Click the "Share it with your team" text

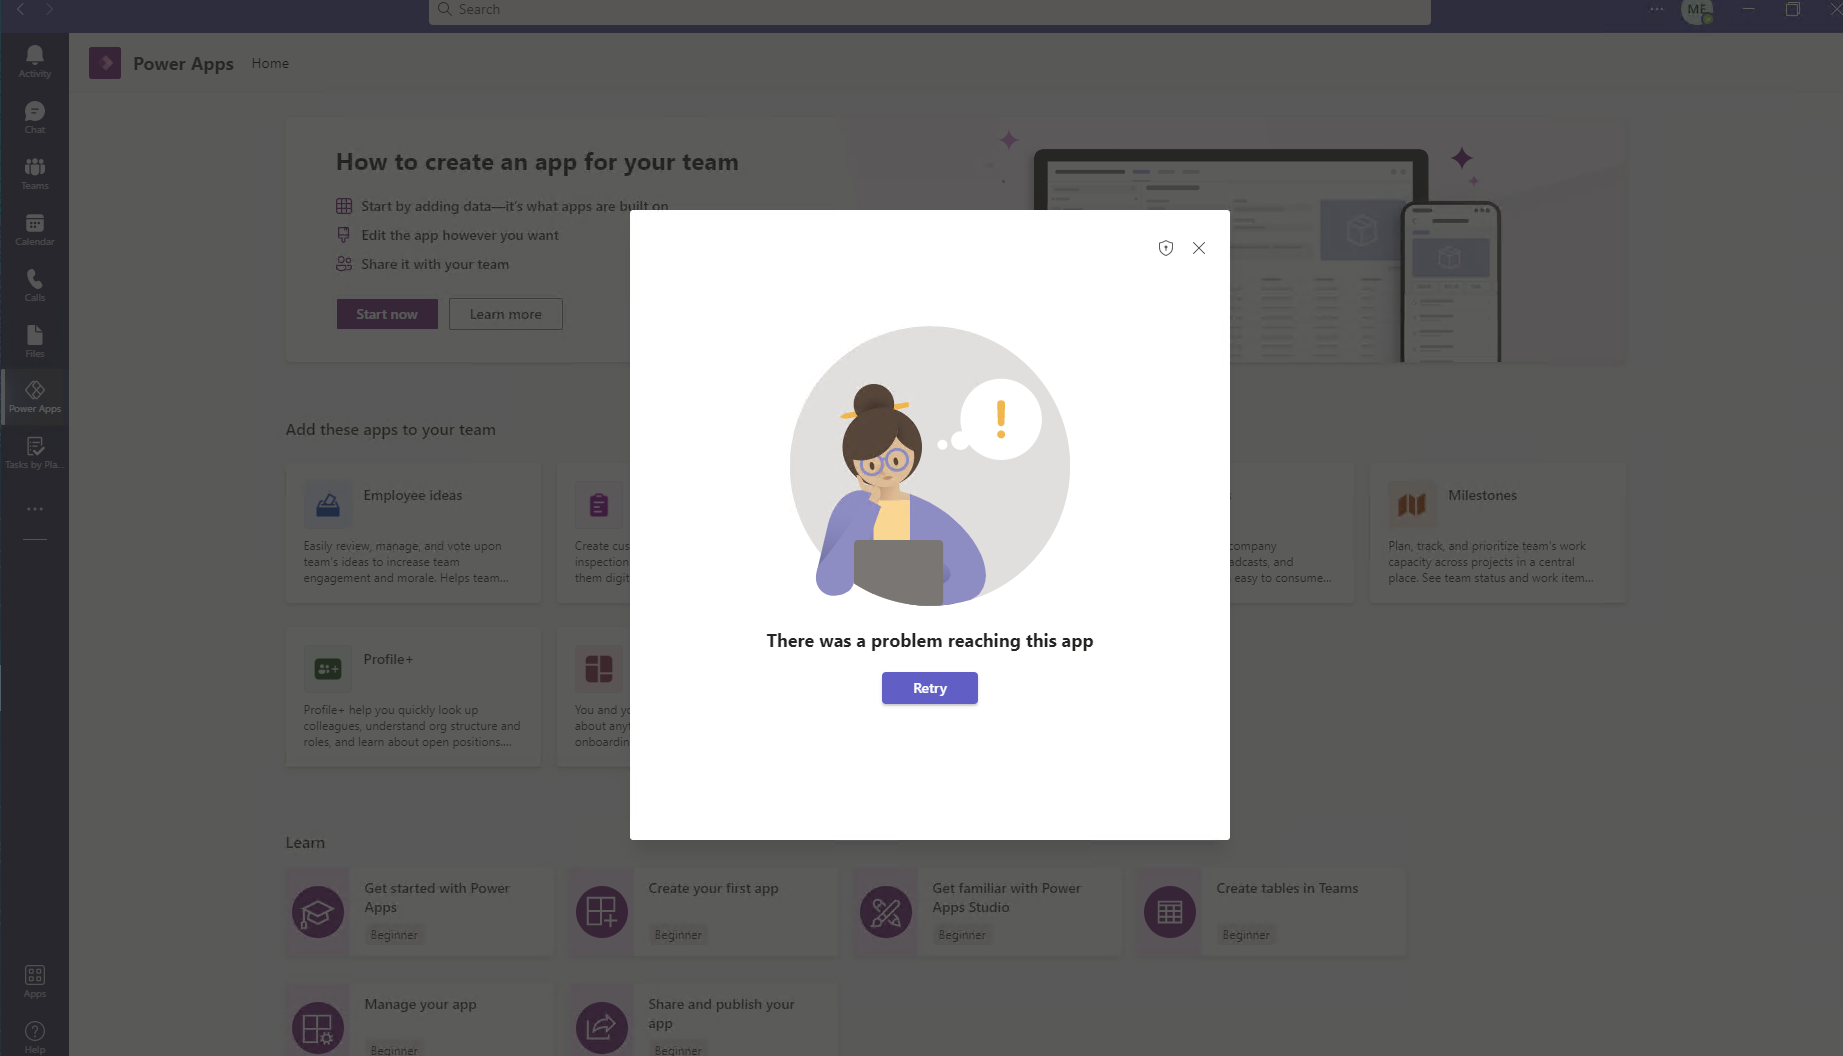(435, 264)
